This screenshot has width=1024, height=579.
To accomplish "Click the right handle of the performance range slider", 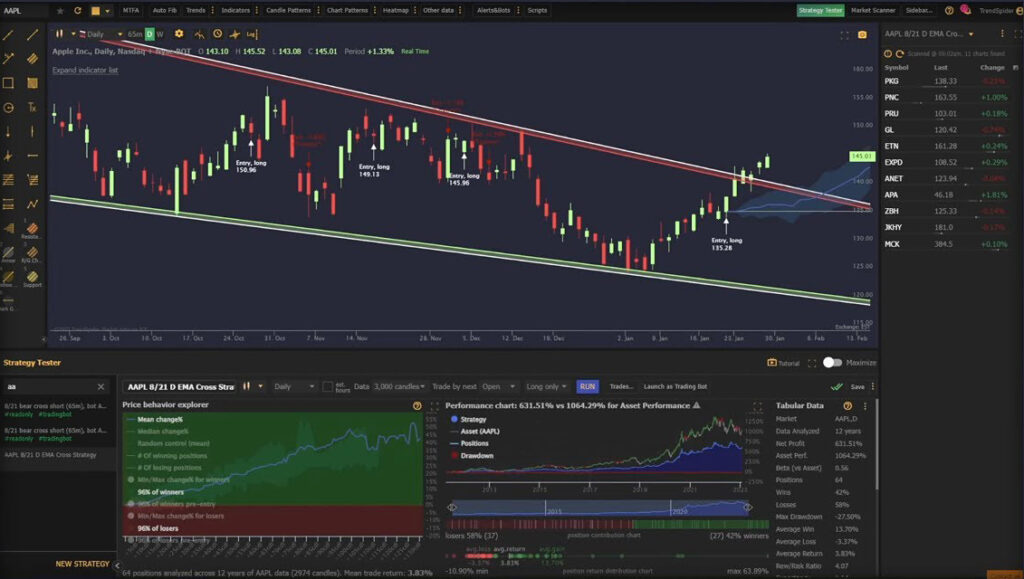I will point(747,507).
